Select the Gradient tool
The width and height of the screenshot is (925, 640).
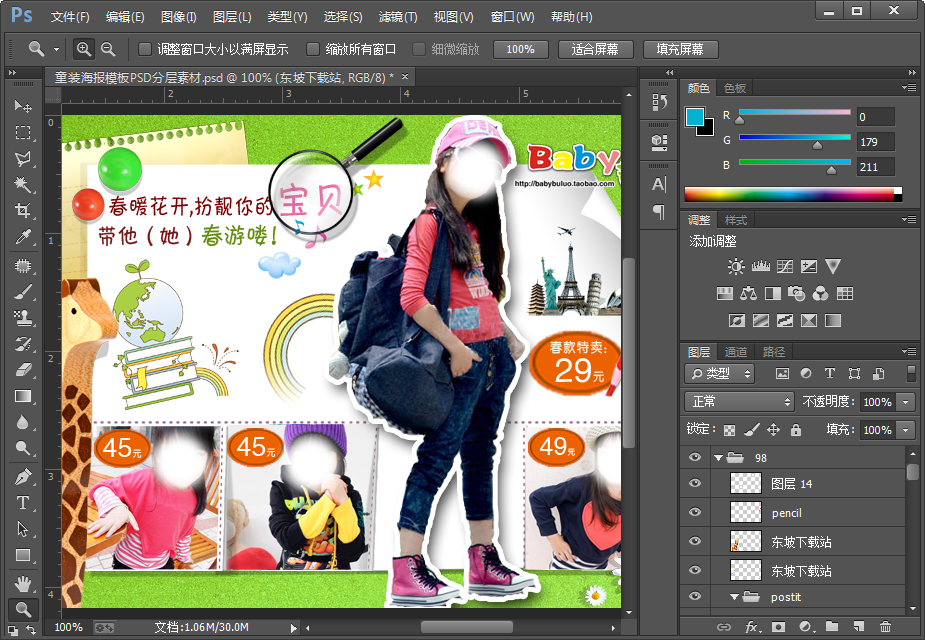point(22,396)
